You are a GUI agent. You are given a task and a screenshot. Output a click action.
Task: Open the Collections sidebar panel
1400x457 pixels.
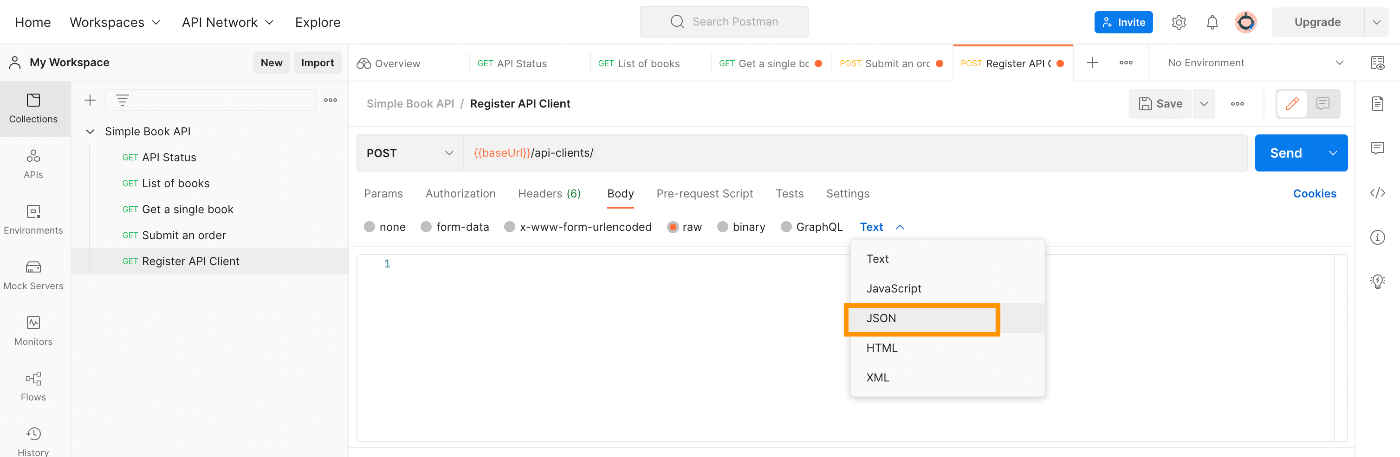tap(34, 108)
